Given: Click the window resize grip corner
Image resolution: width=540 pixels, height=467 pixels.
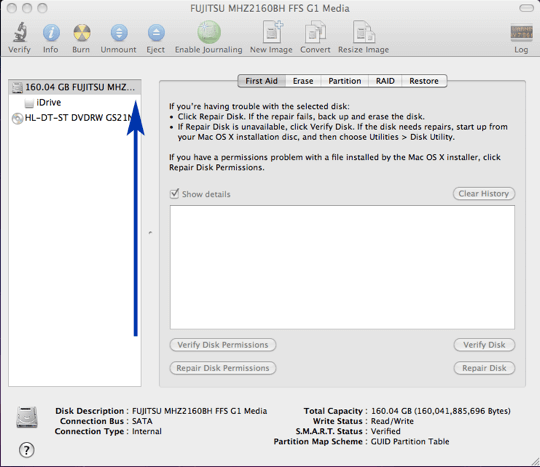Looking at the screenshot, I should [535, 461].
